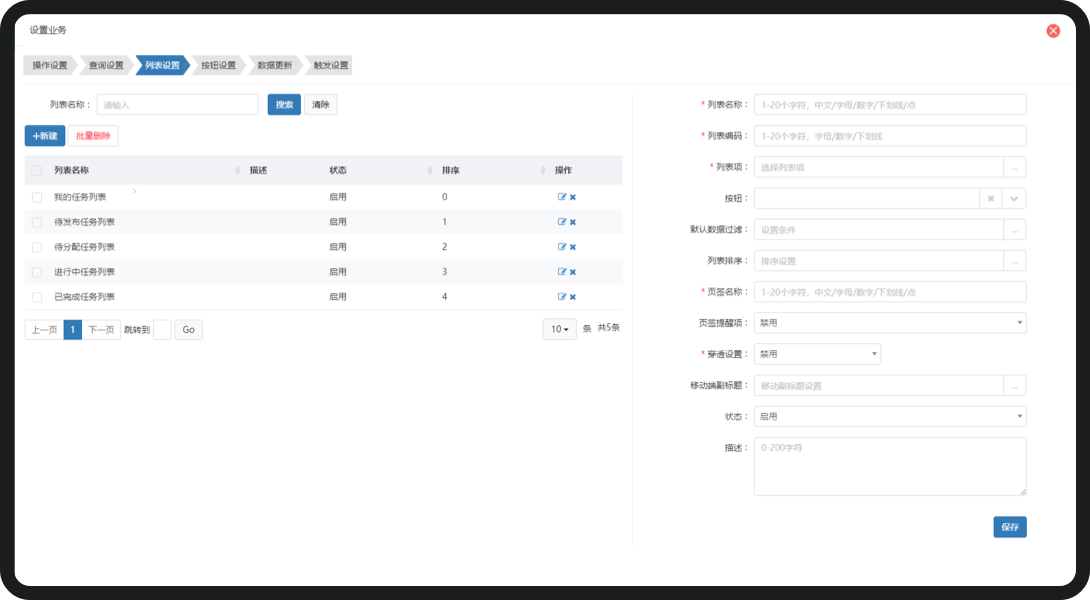Edit the 已完成任务列表 row

point(562,297)
